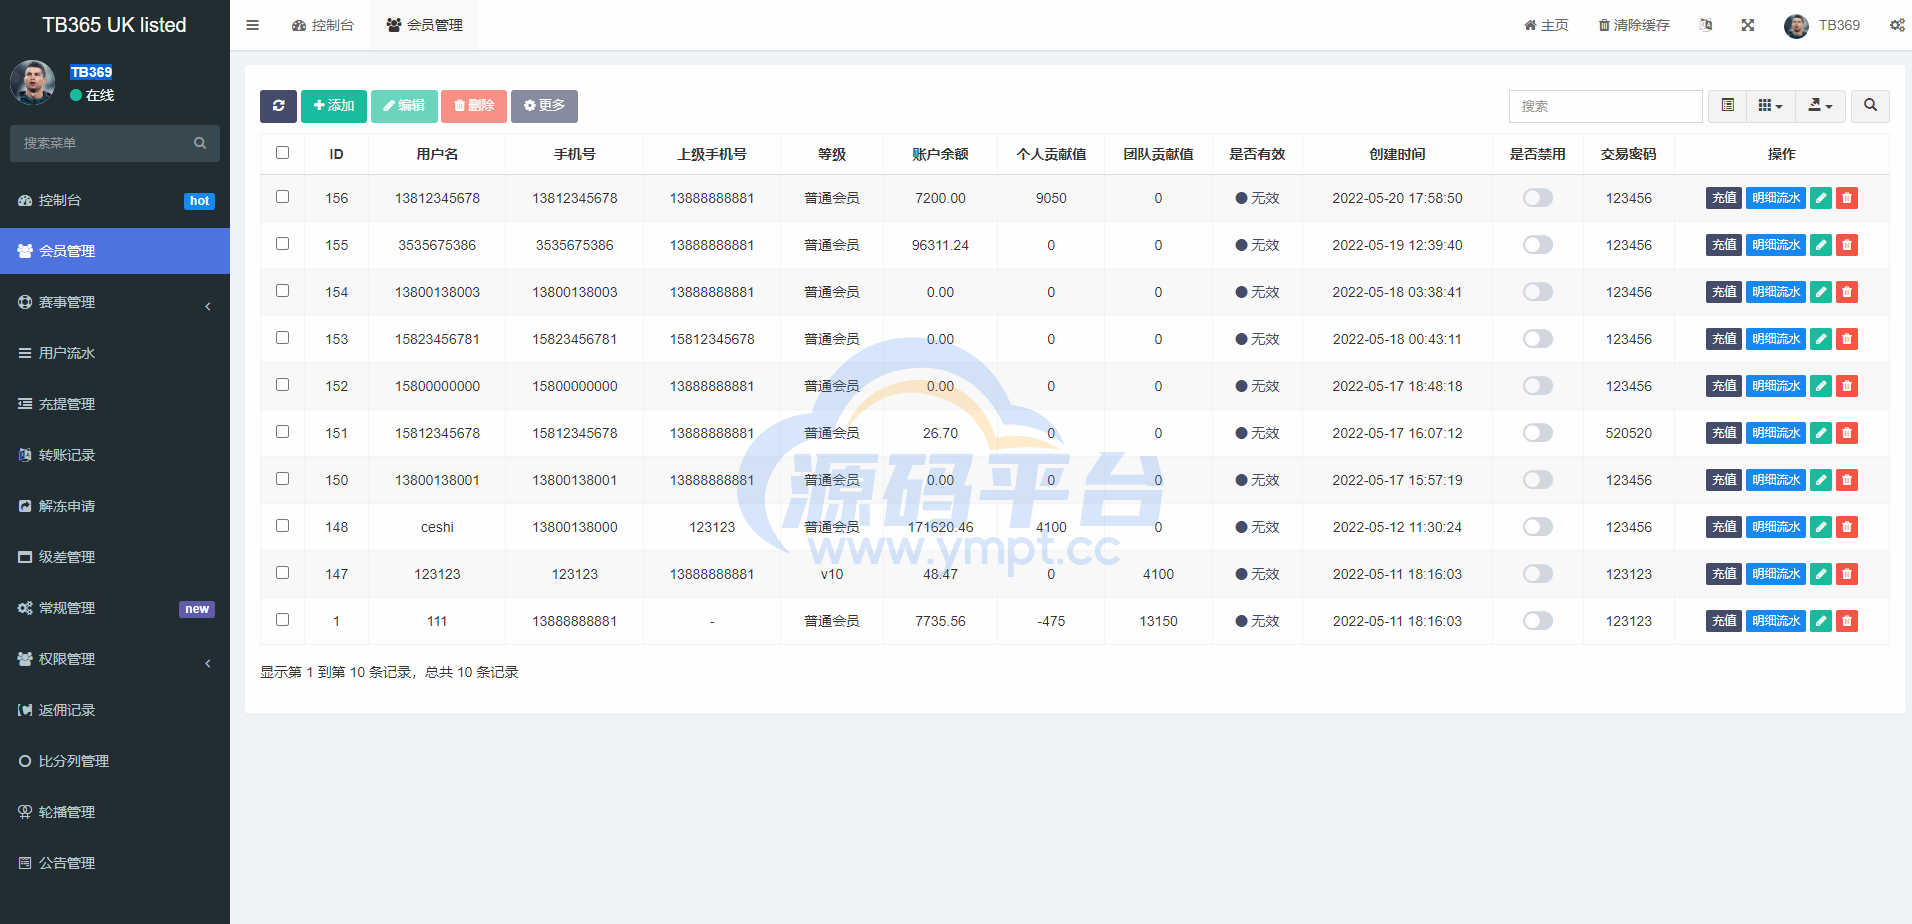Switch to the 会员管理 tab
The image size is (1912, 924).
coord(424,25)
